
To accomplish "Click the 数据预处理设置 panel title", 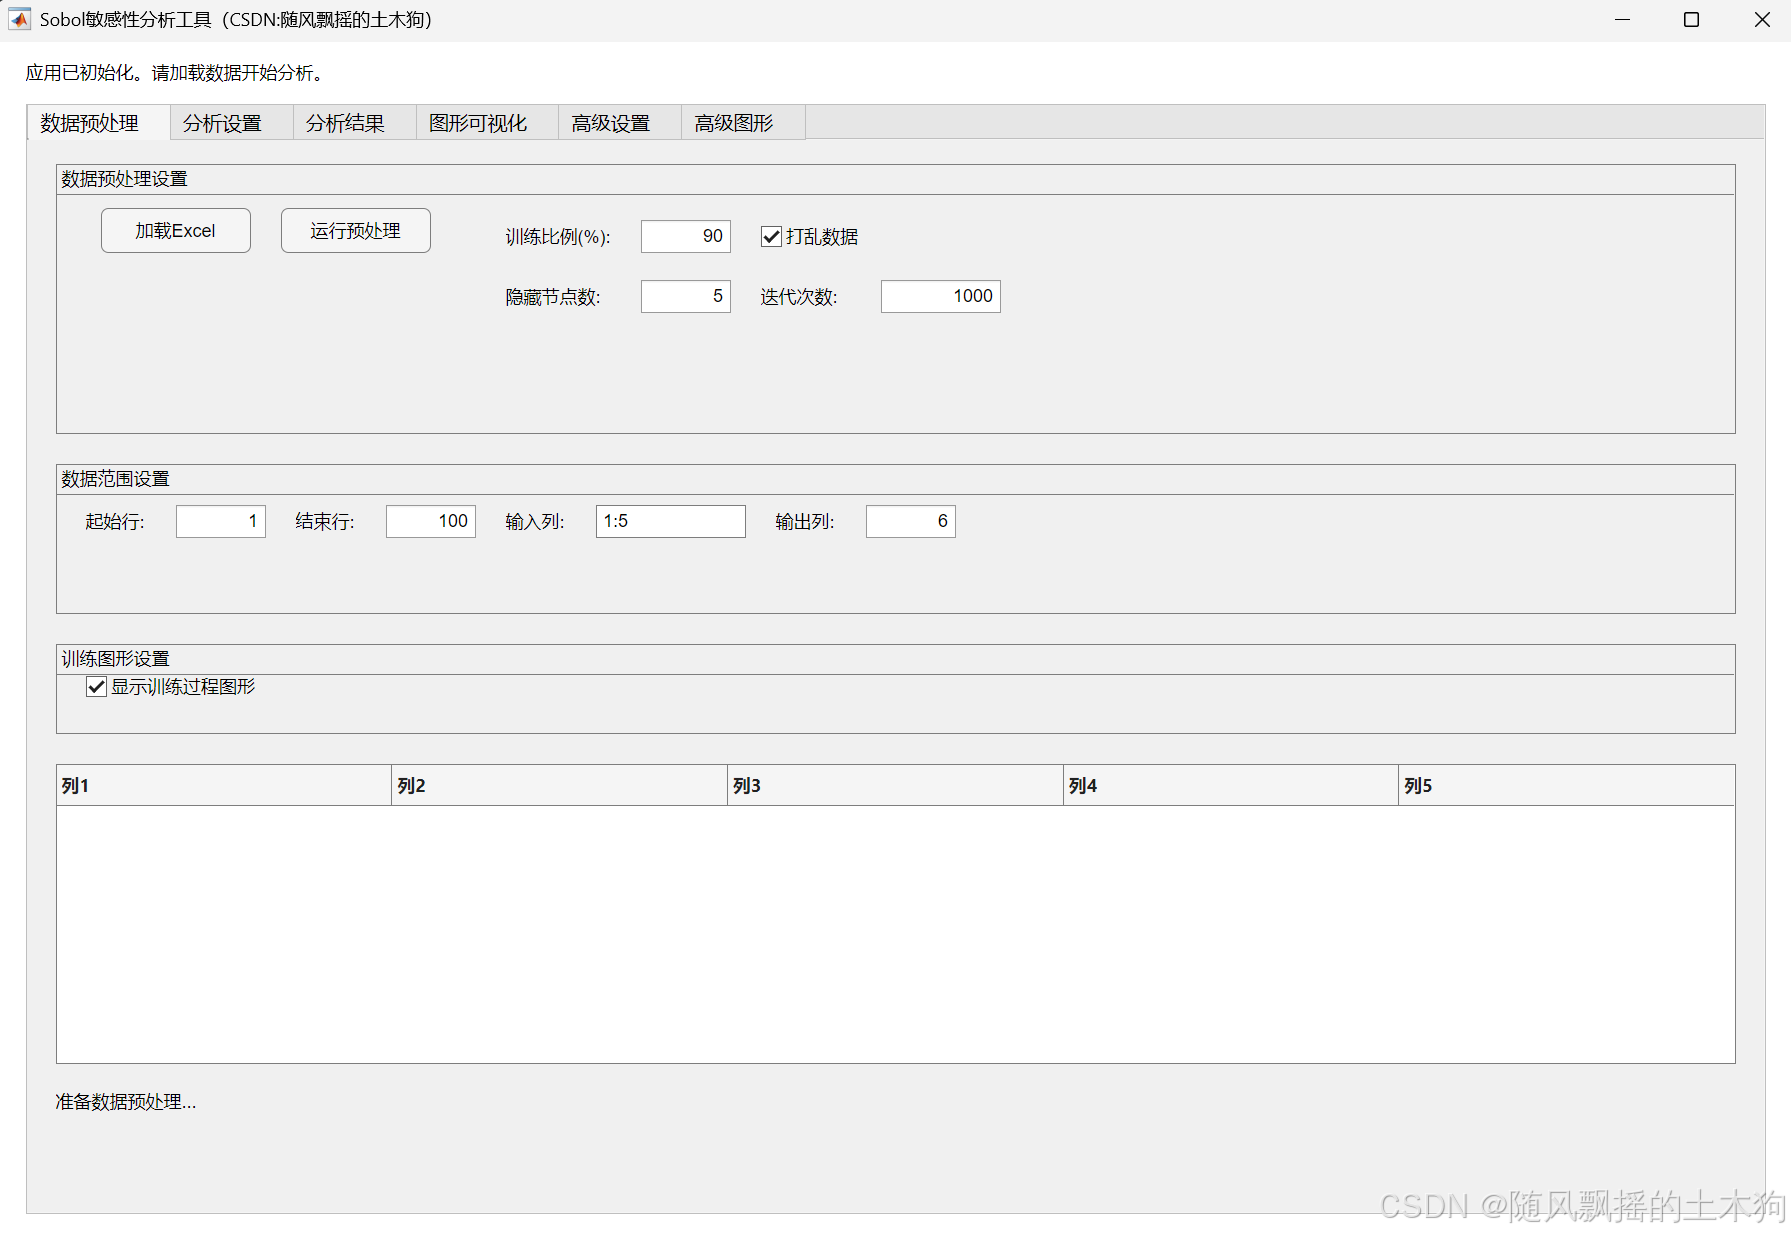I will tap(125, 179).
